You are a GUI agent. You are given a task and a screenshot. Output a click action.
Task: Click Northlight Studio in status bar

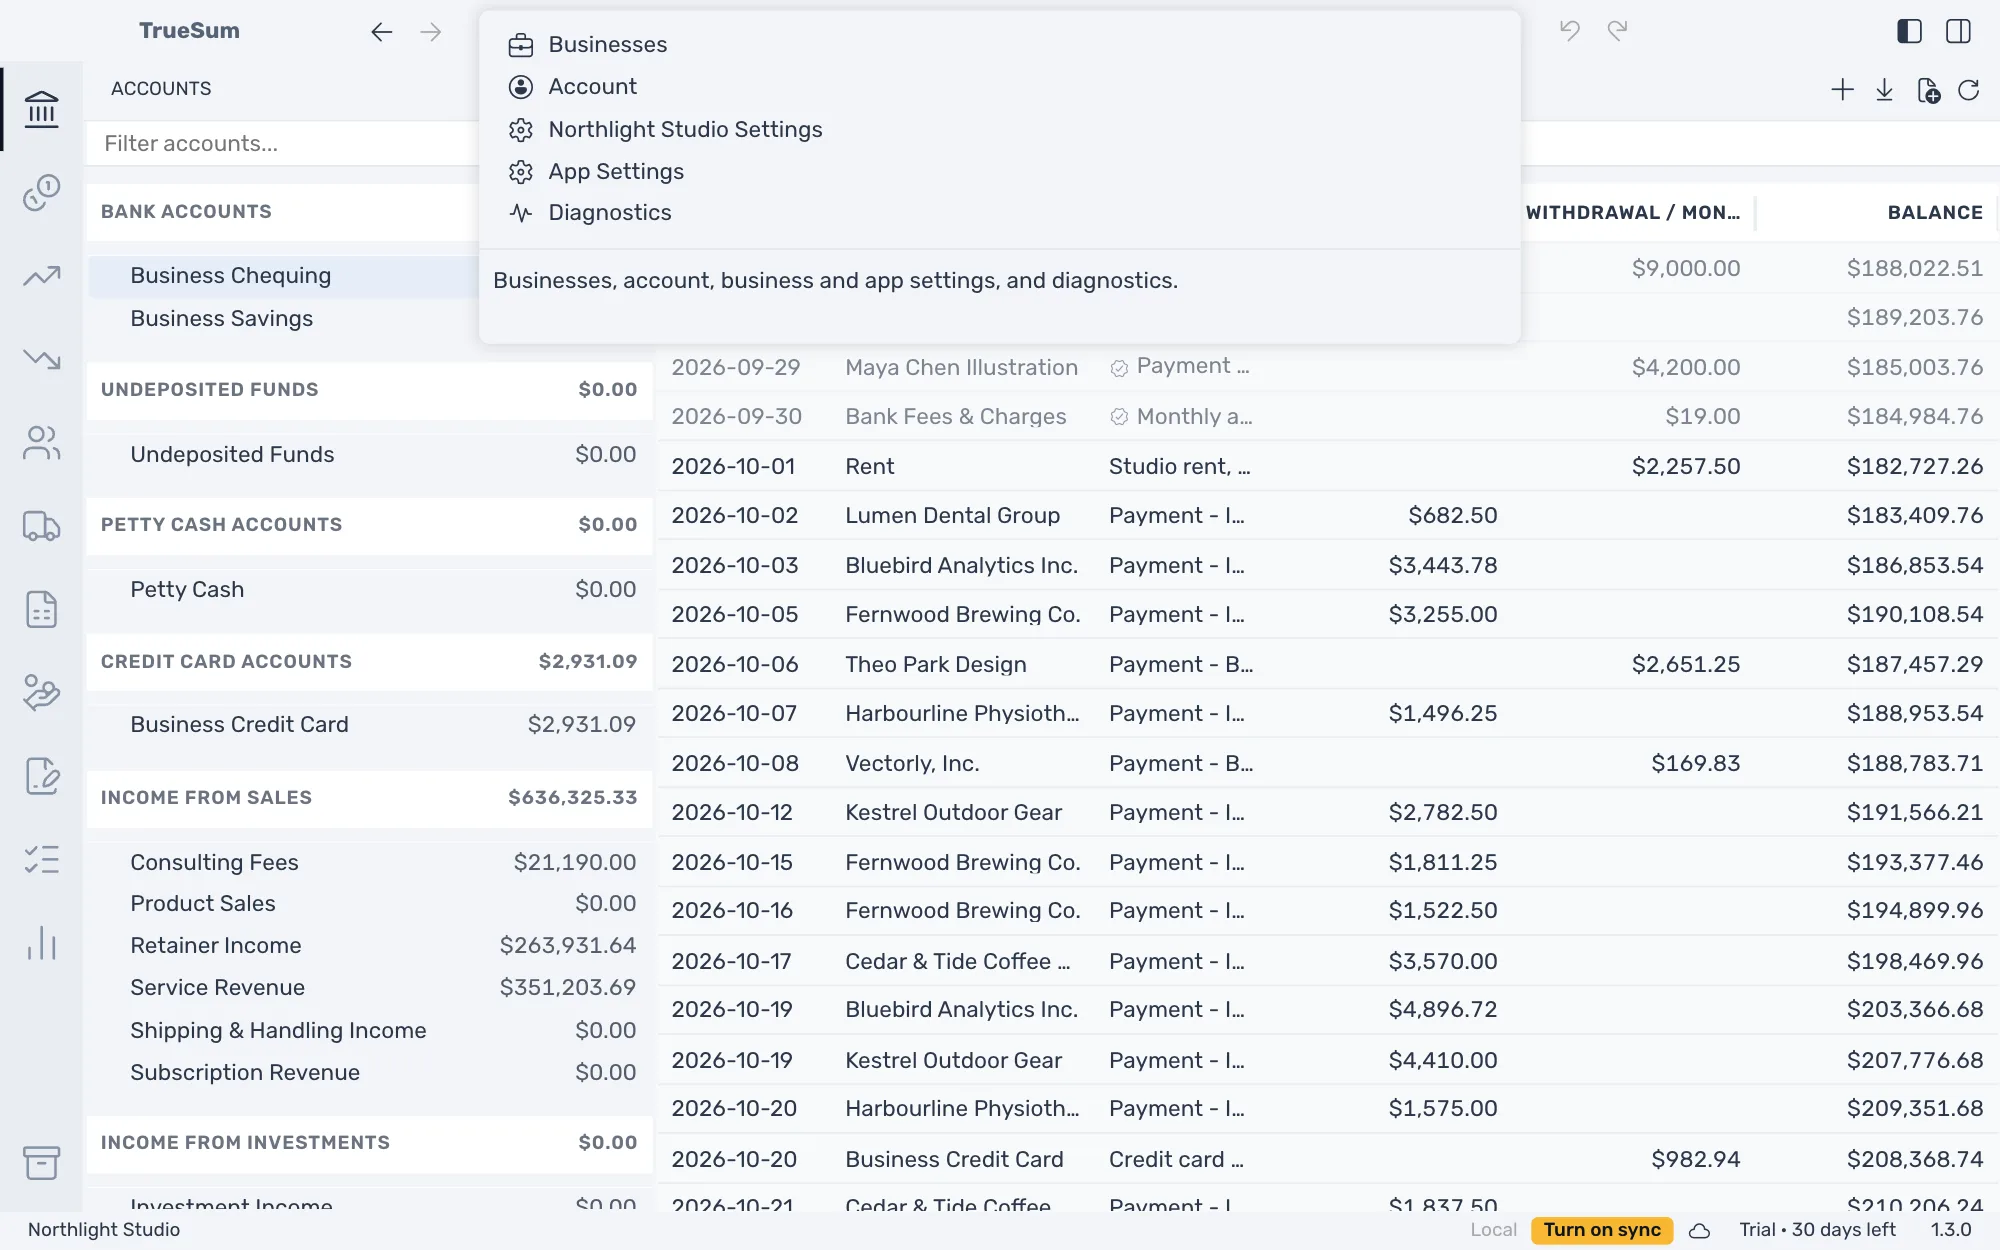[104, 1230]
